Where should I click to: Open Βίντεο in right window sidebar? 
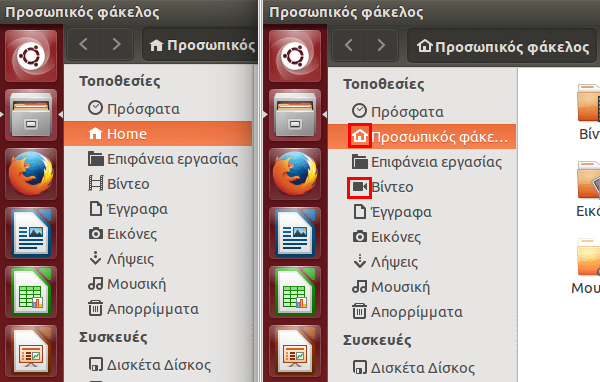pos(422,187)
